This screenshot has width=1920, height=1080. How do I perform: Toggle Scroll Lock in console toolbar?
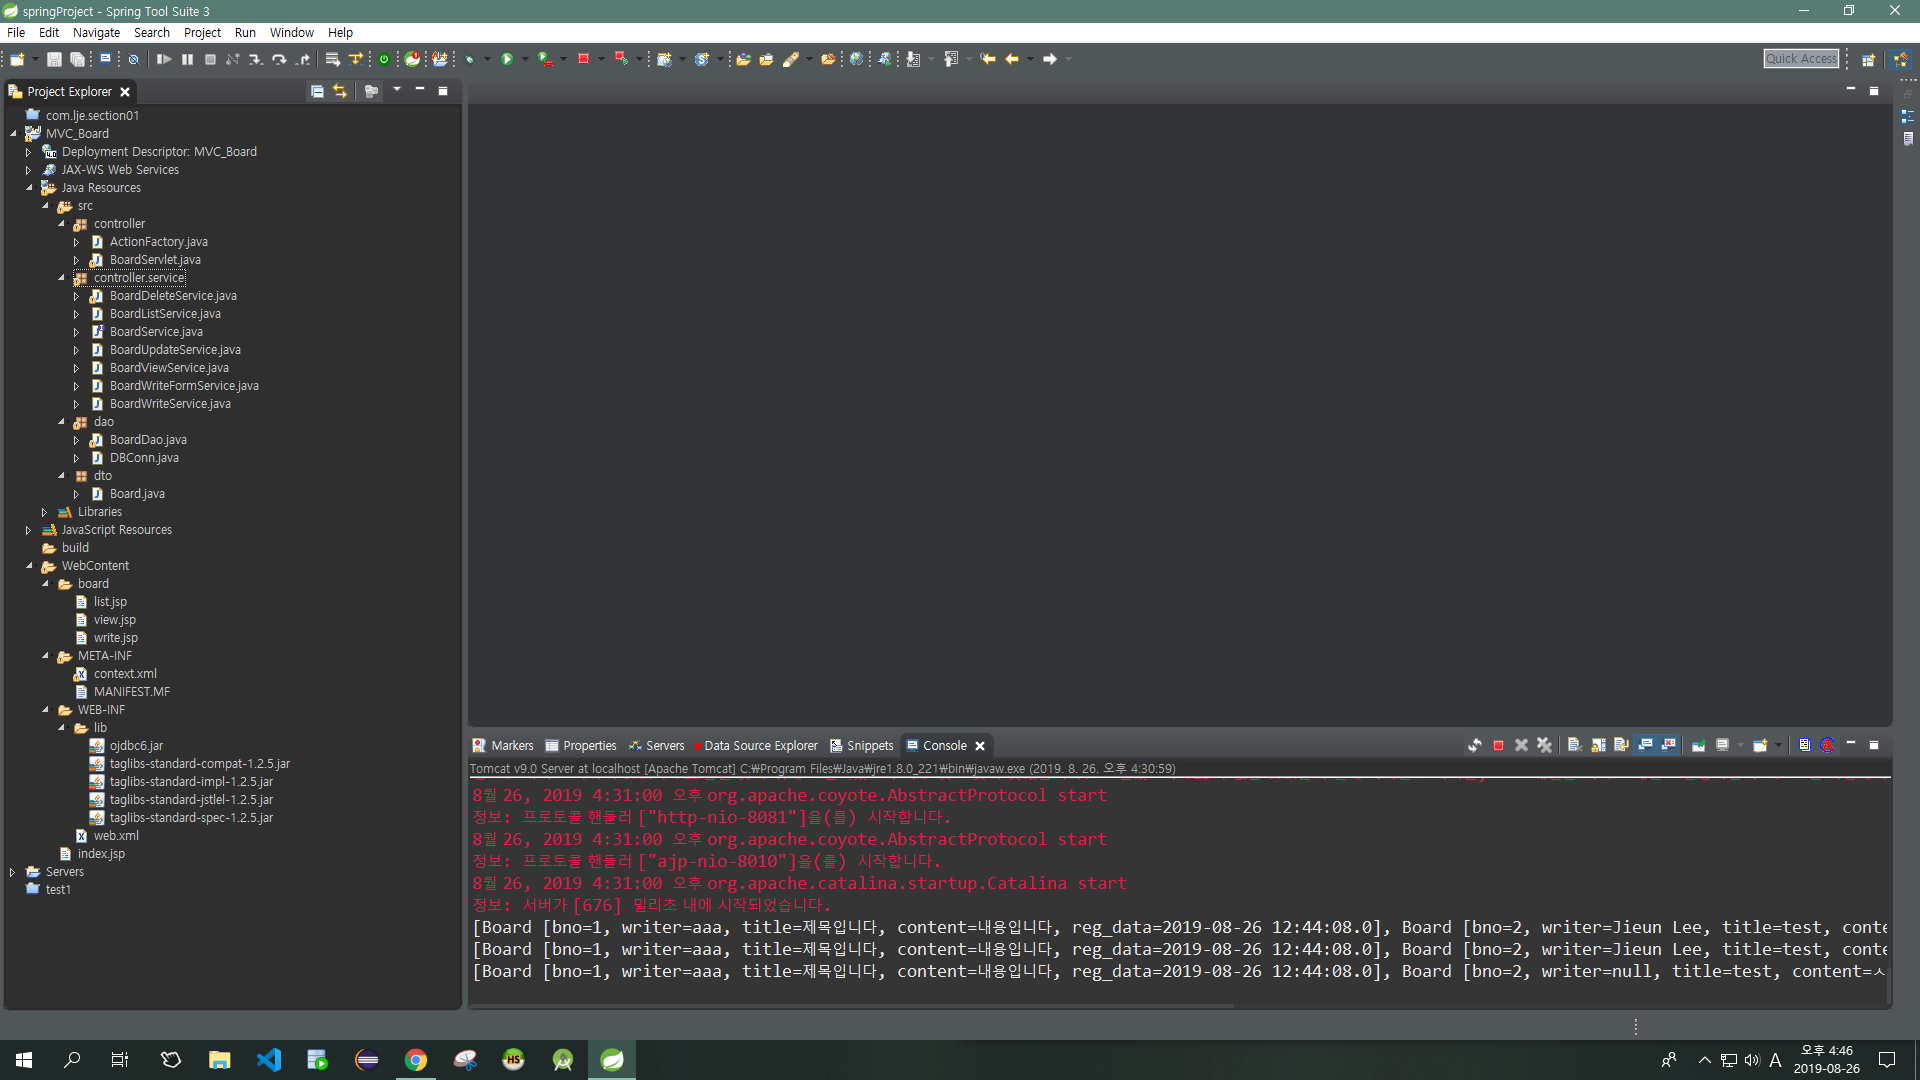(x=1598, y=746)
